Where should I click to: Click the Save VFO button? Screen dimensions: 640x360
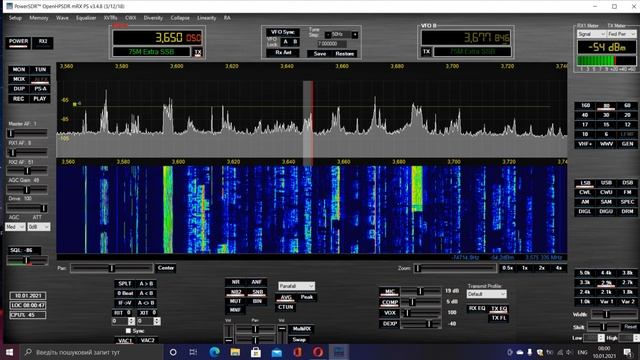(320, 53)
